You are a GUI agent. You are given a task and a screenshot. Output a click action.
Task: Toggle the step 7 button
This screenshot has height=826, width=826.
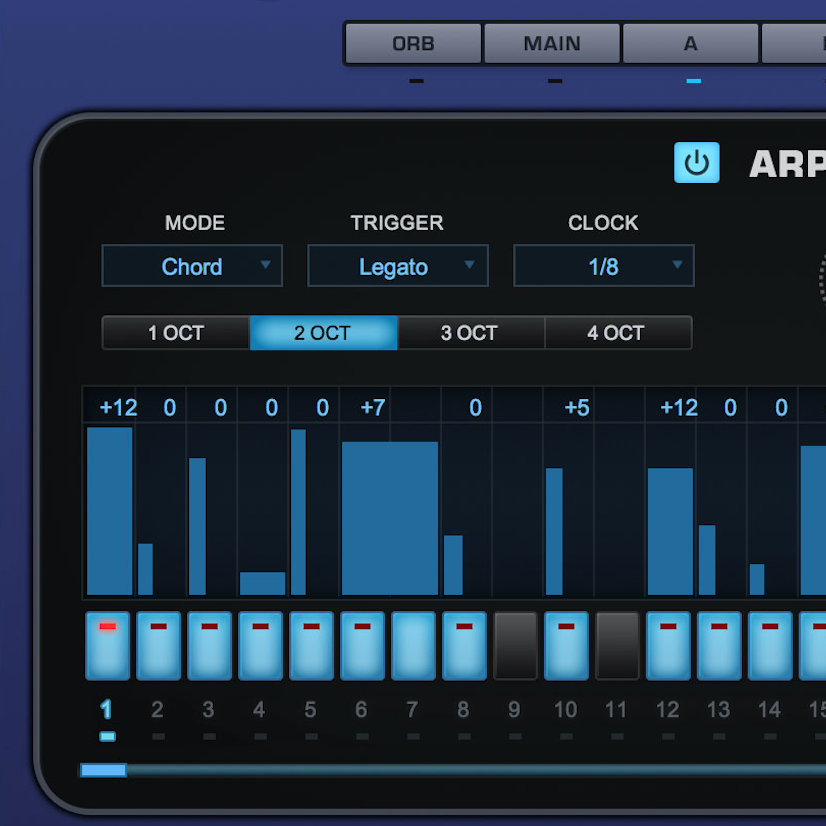(x=413, y=646)
